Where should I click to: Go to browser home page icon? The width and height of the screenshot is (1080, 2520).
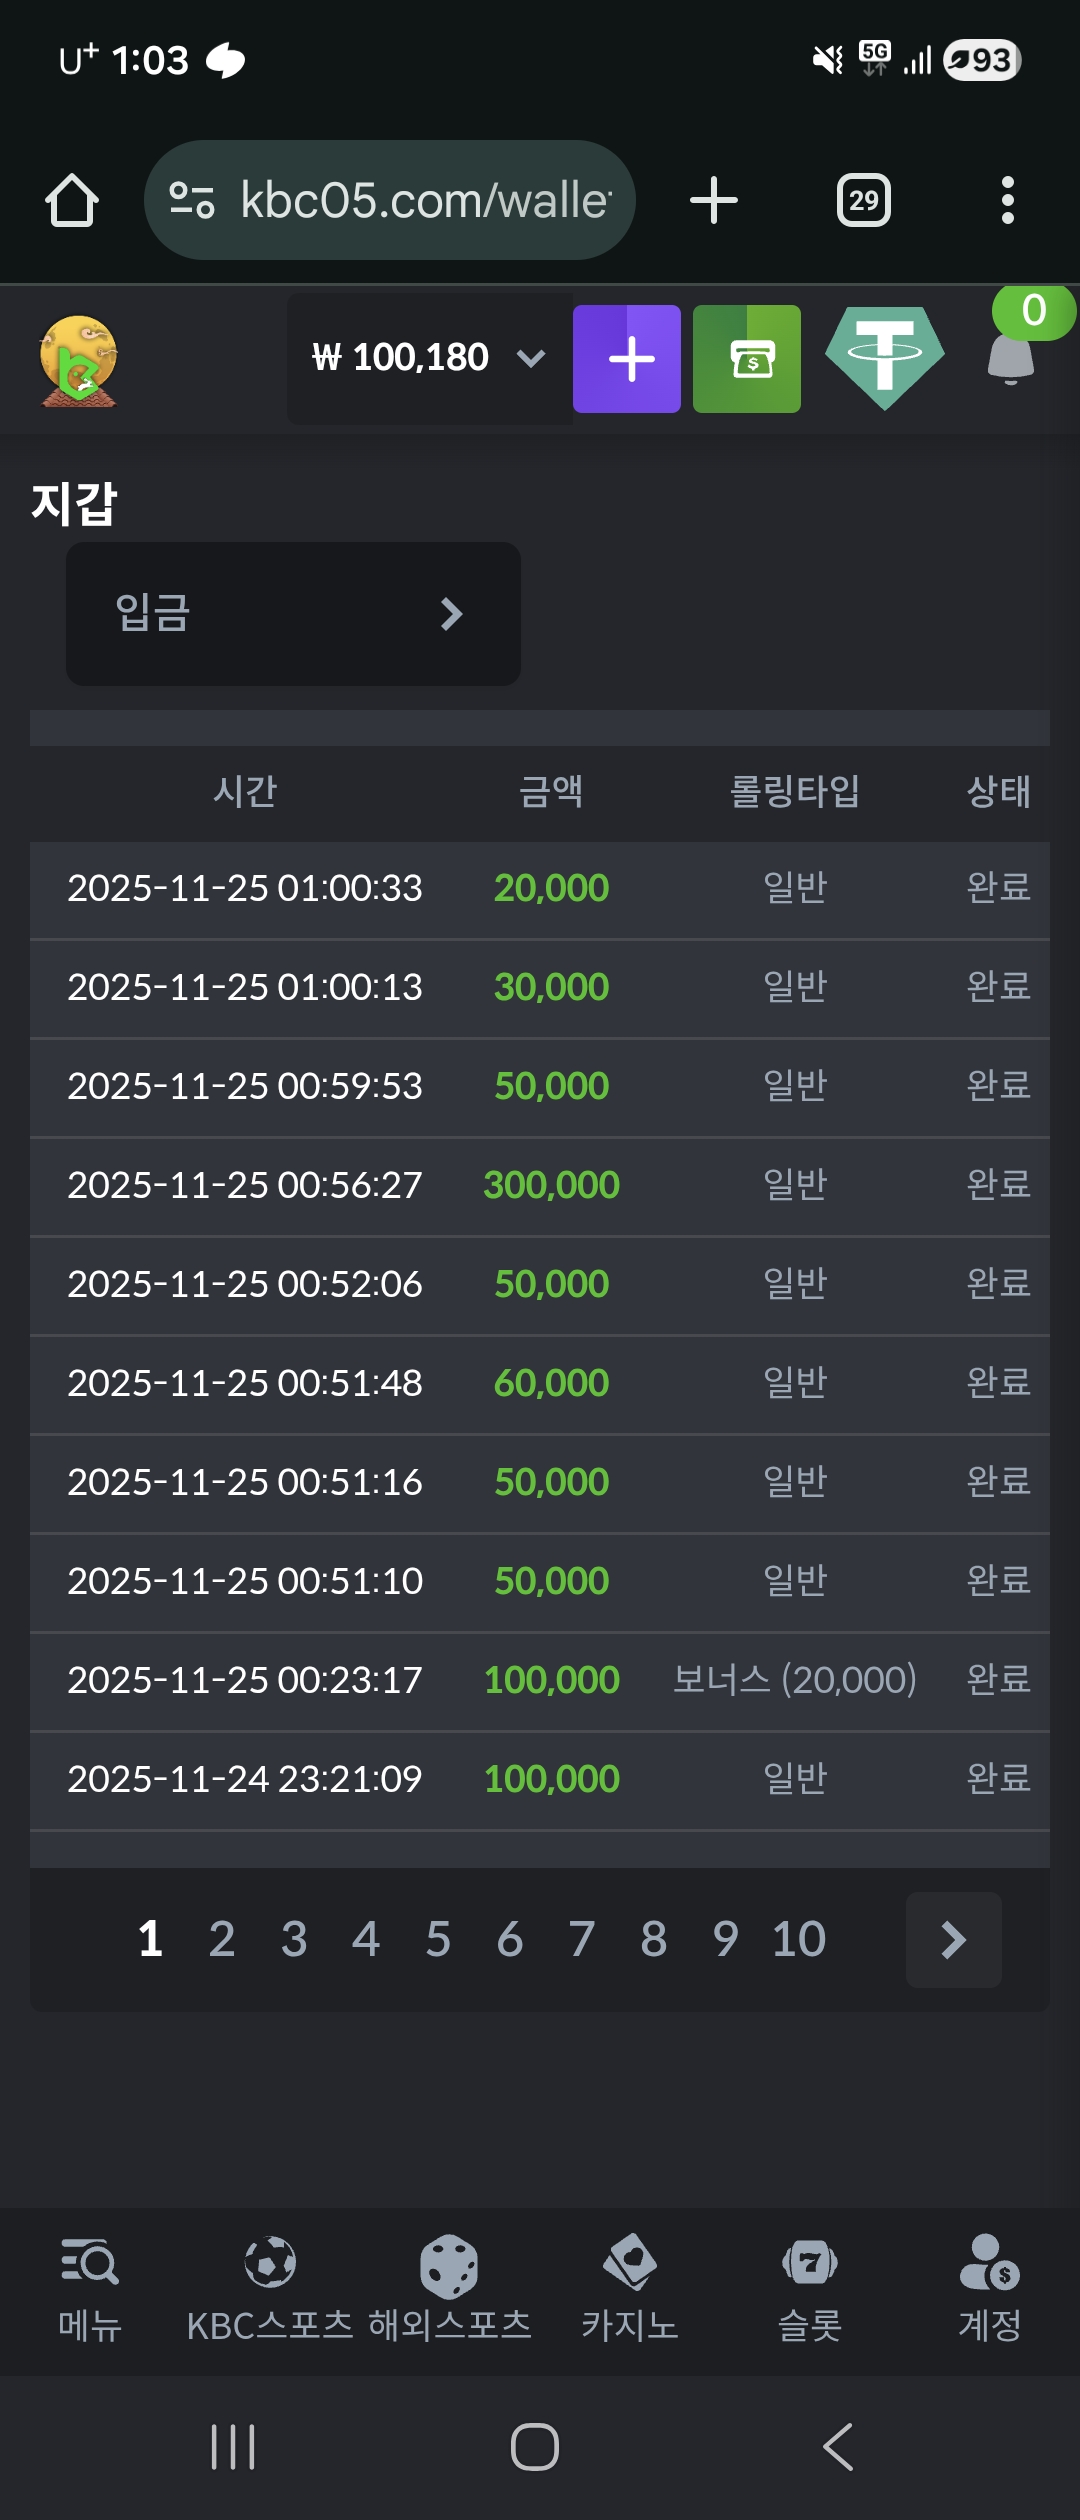click(72, 200)
